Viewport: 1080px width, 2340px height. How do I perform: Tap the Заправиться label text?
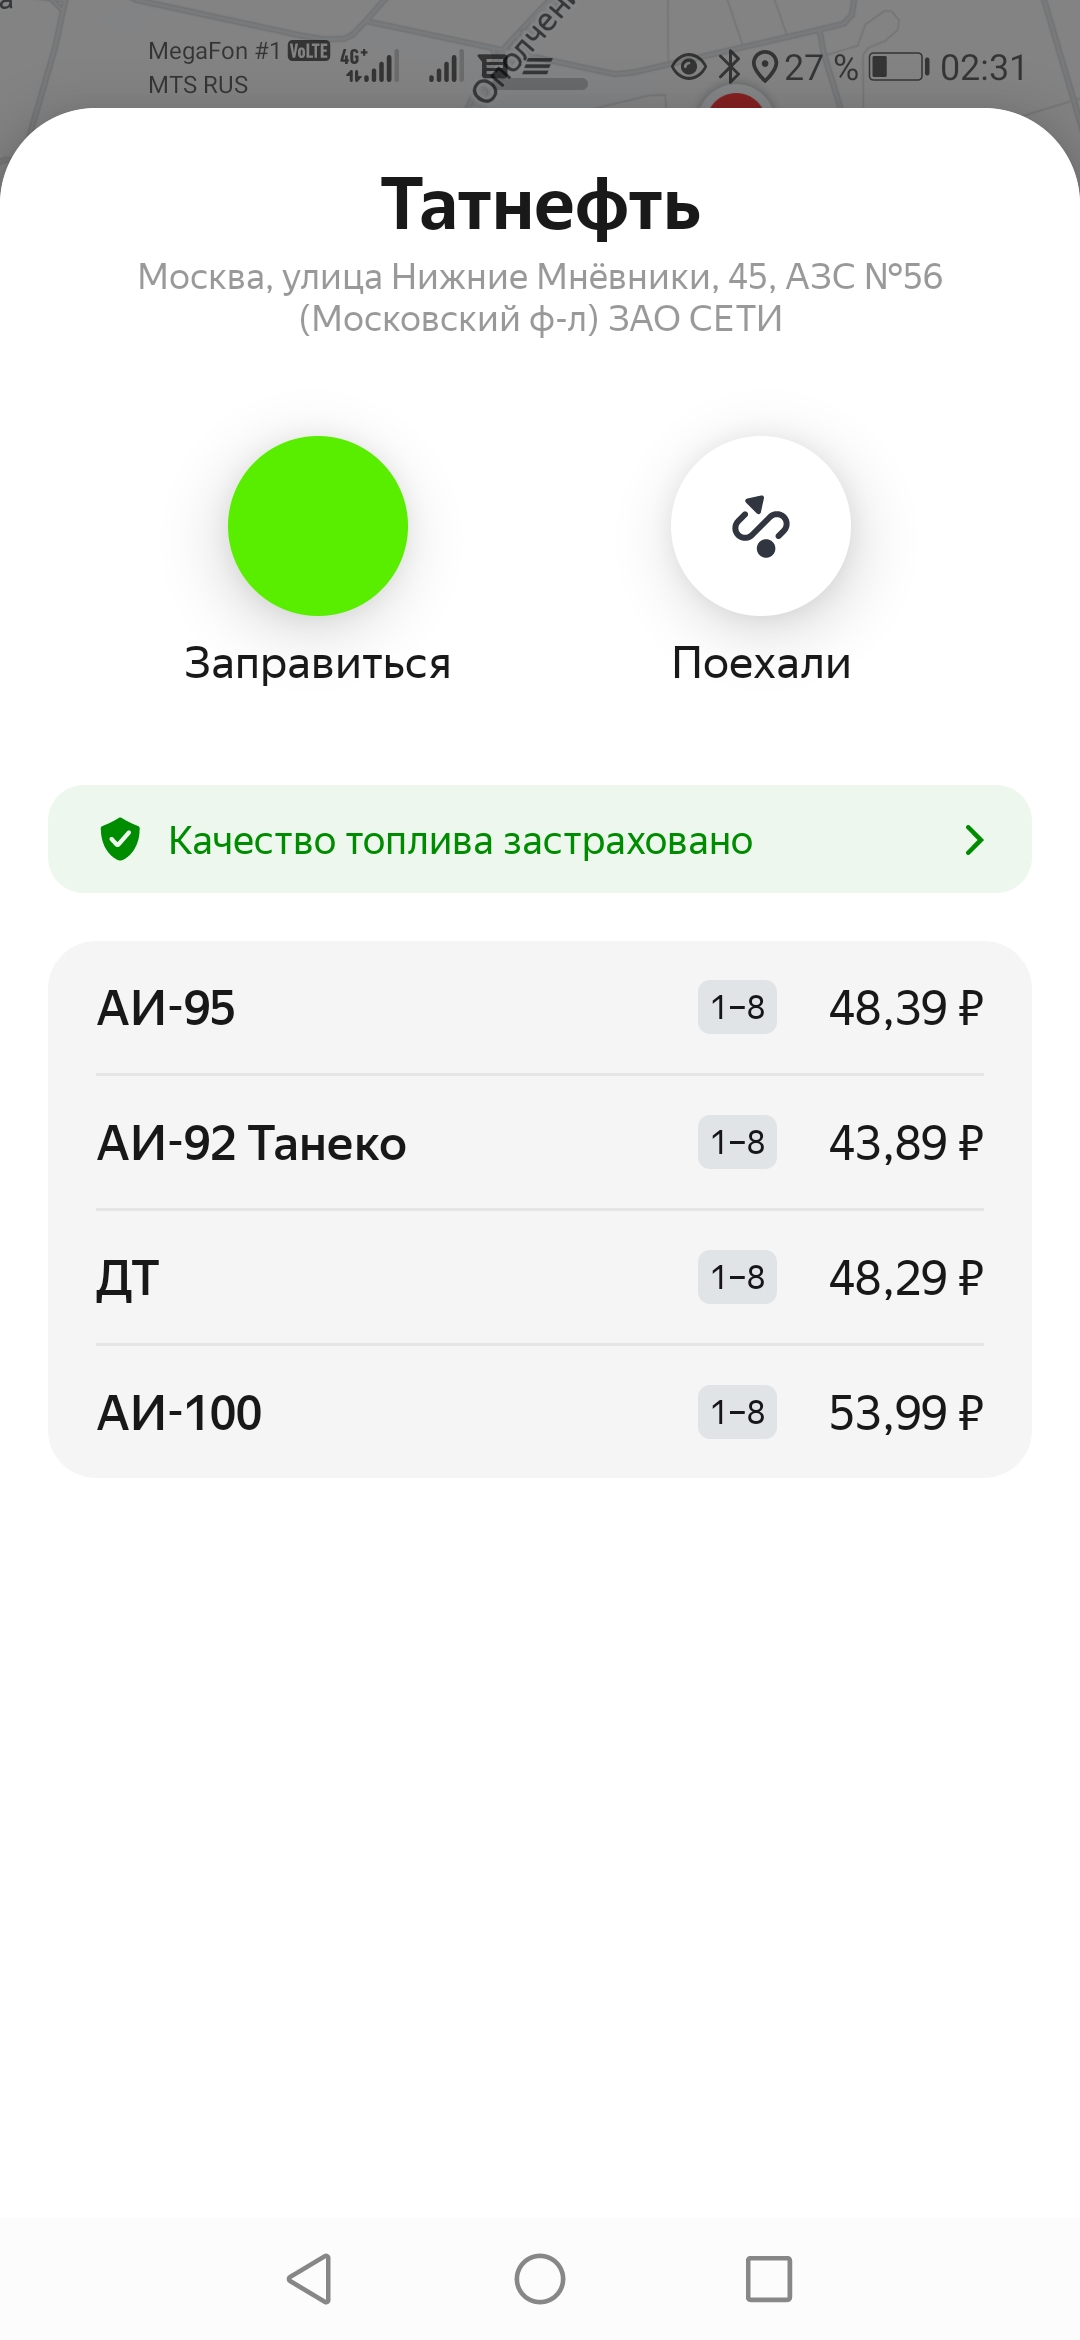pyautogui.click(x=318, y=664)
